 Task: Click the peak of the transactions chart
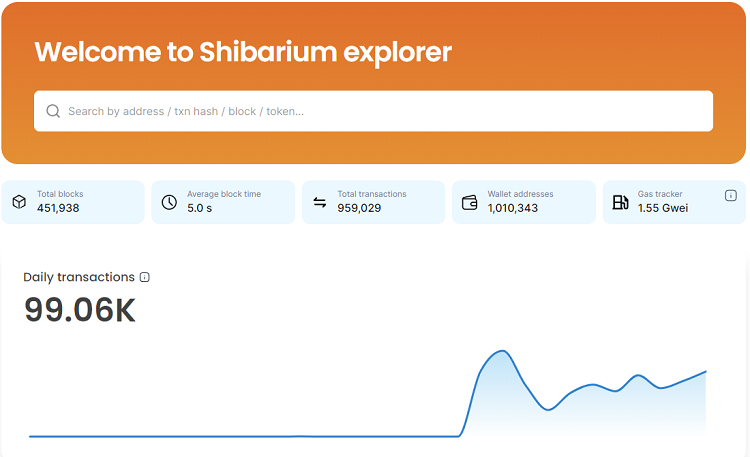click(x=502, y=351)
